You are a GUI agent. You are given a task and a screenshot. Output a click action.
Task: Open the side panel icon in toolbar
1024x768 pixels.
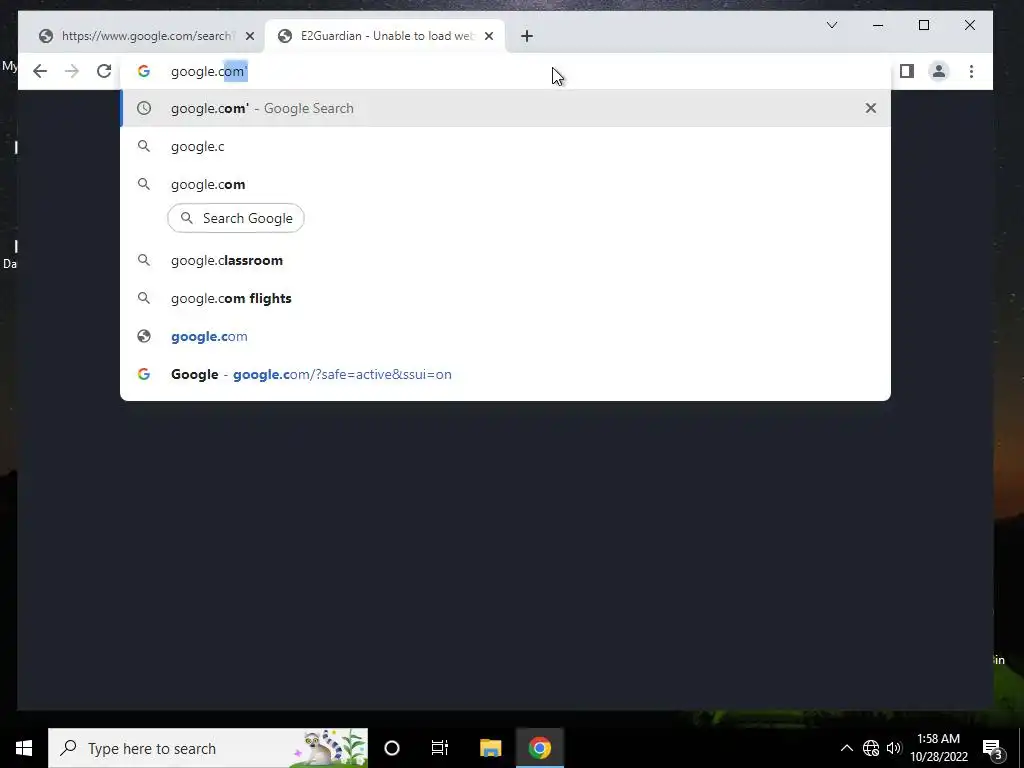[906, 71]
